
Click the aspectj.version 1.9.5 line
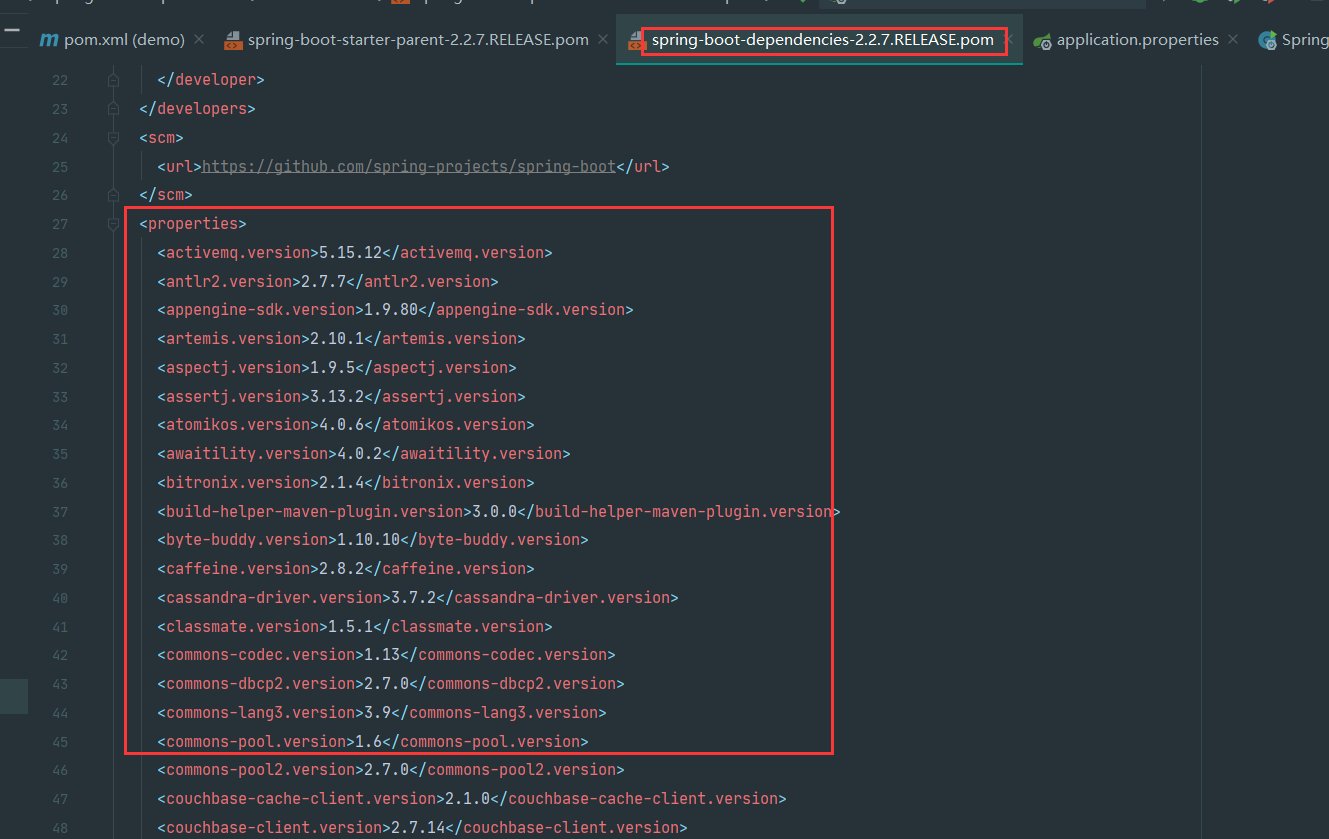pos(337,367)
